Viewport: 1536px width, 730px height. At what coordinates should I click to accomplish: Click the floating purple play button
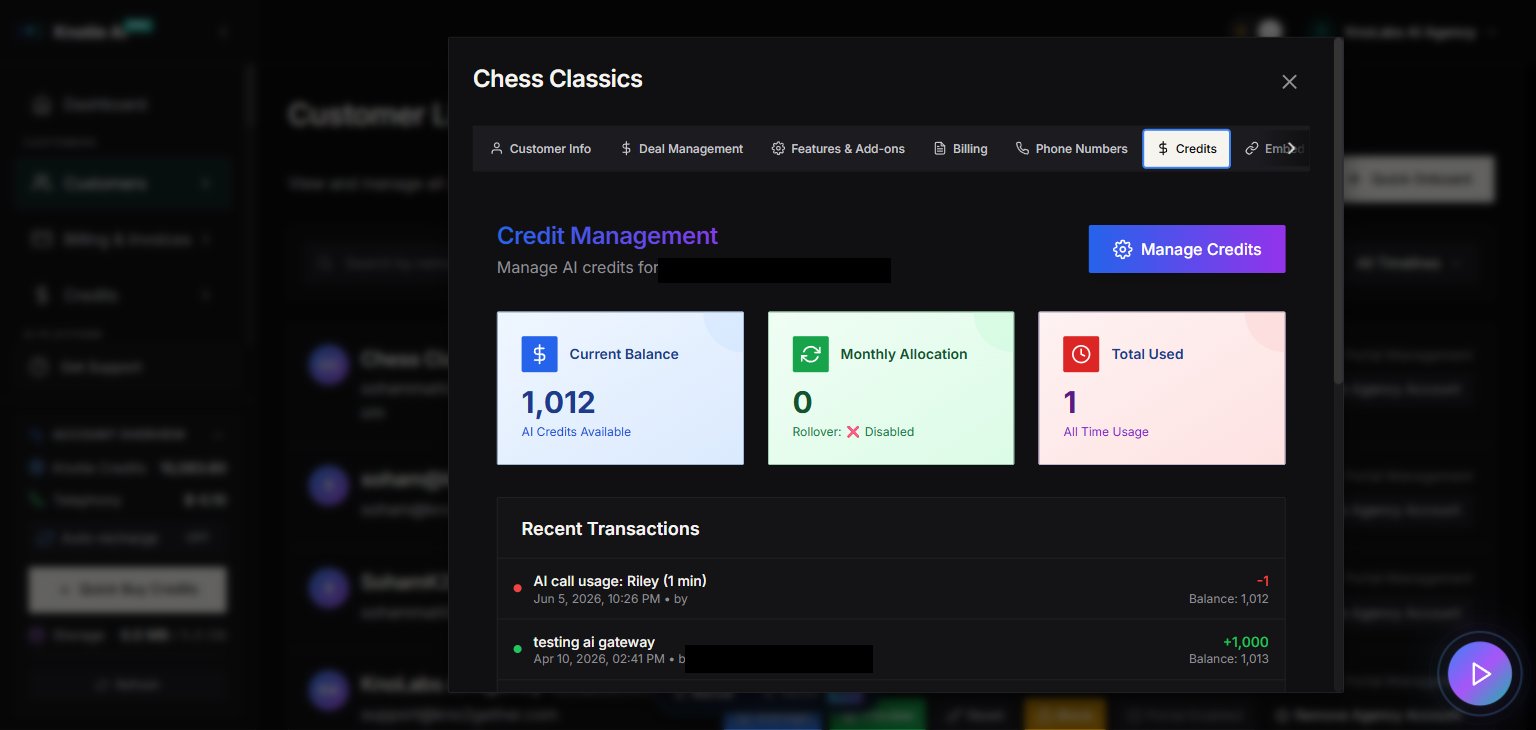coord(1480,674)
